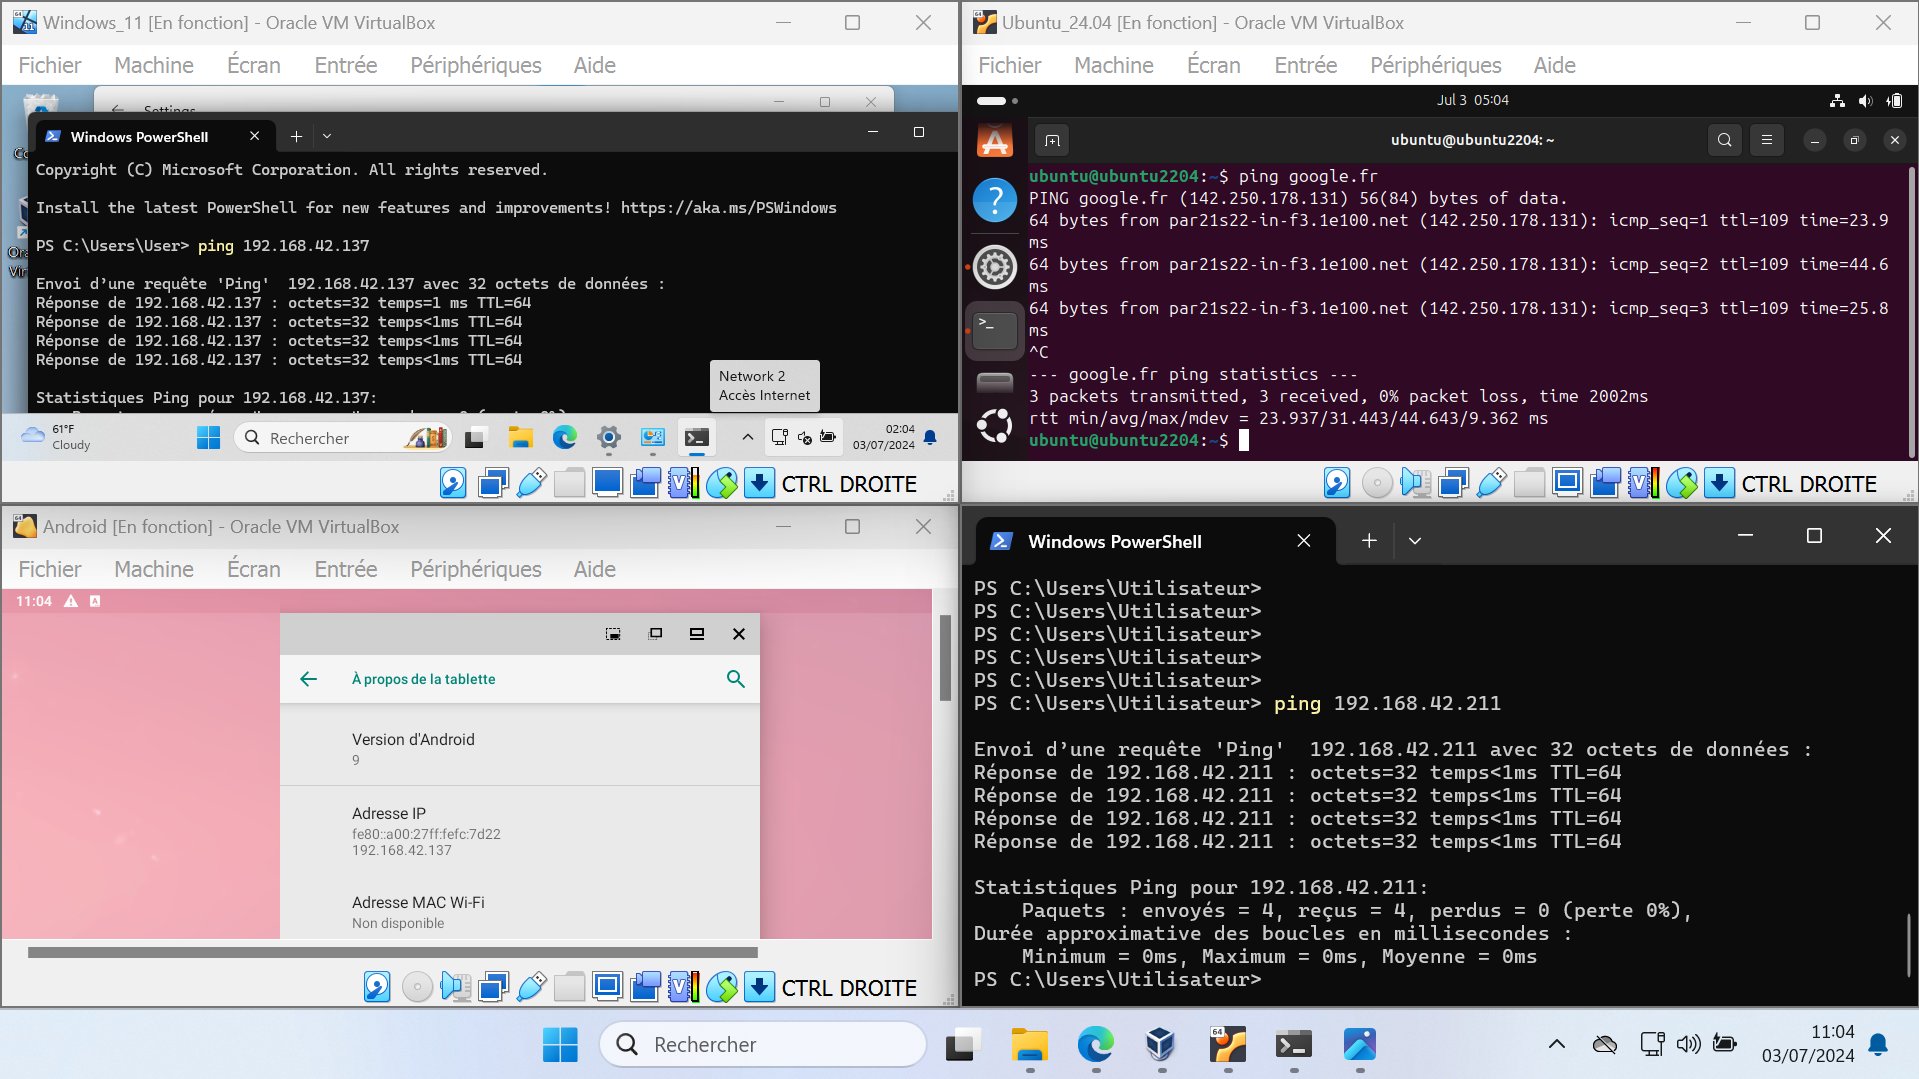Click network indicator in Windows_11 VM status bar

click(x=493, y=483)
